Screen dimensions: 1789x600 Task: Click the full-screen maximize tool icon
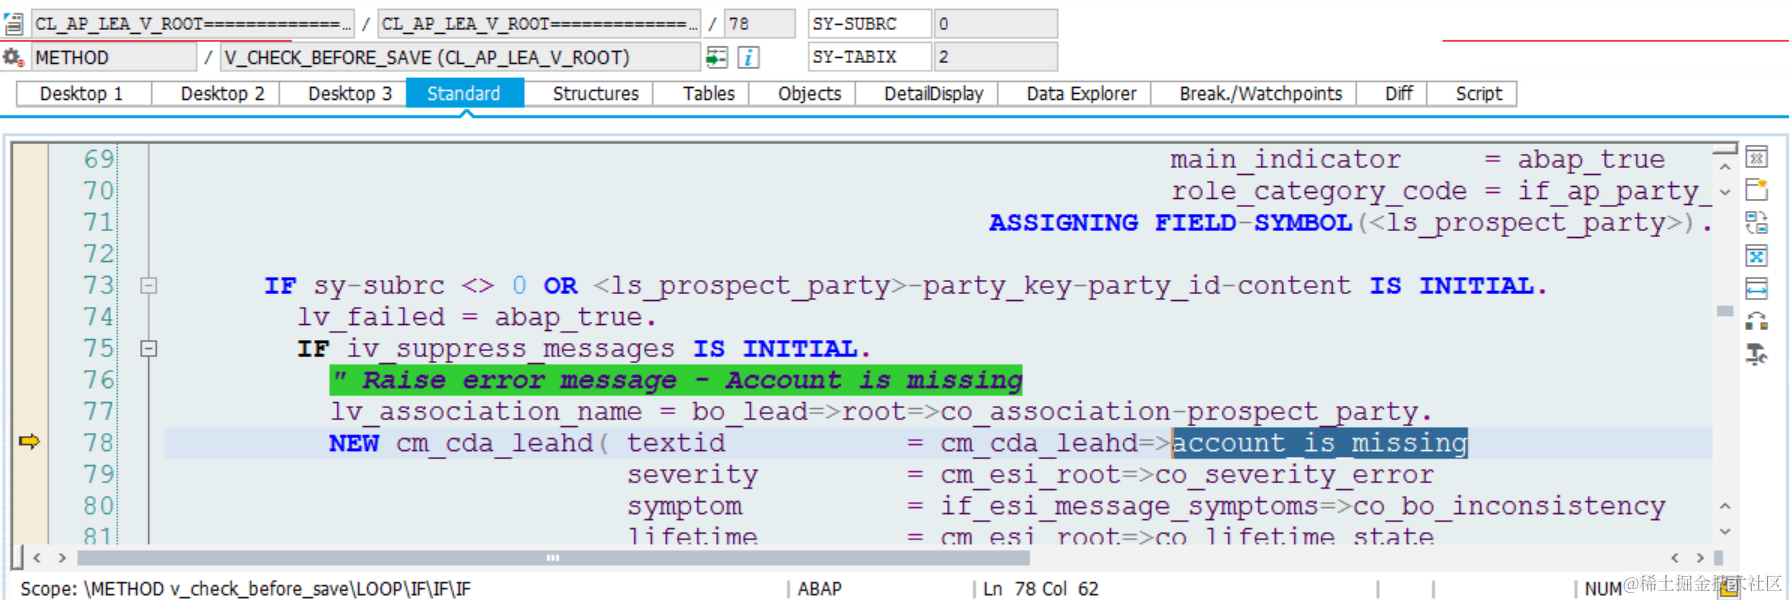tap(1757, 256)
